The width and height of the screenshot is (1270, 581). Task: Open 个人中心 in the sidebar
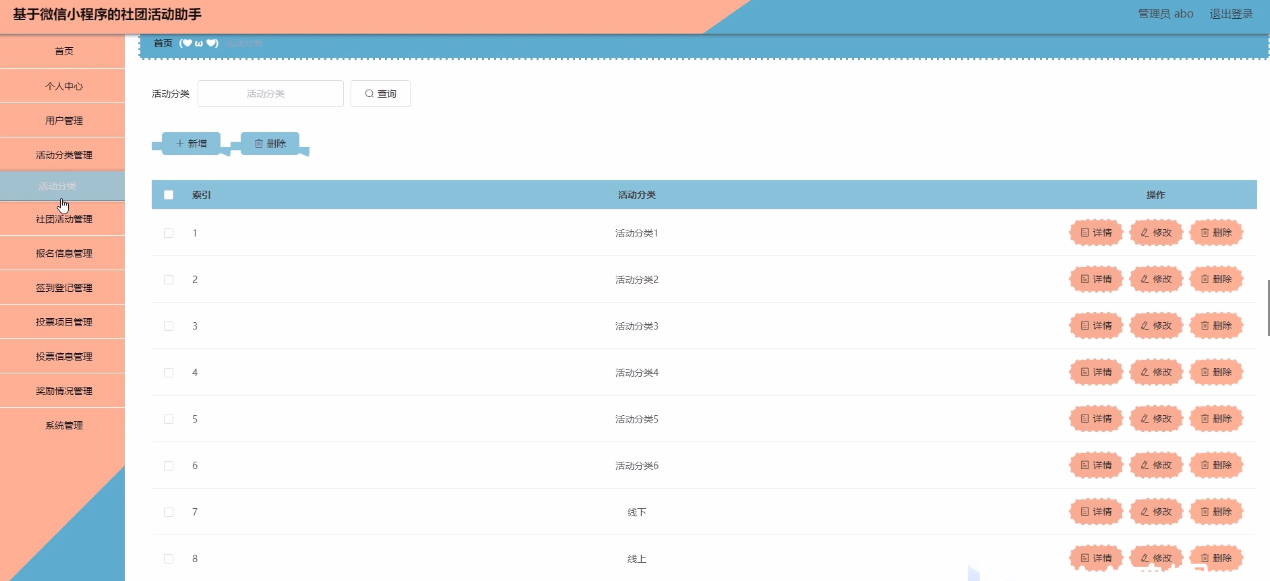coord(63,86)
